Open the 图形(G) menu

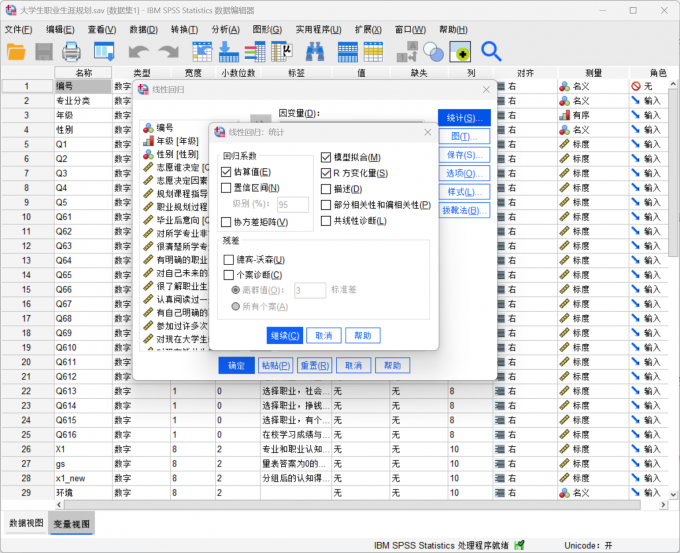(267, 29)
